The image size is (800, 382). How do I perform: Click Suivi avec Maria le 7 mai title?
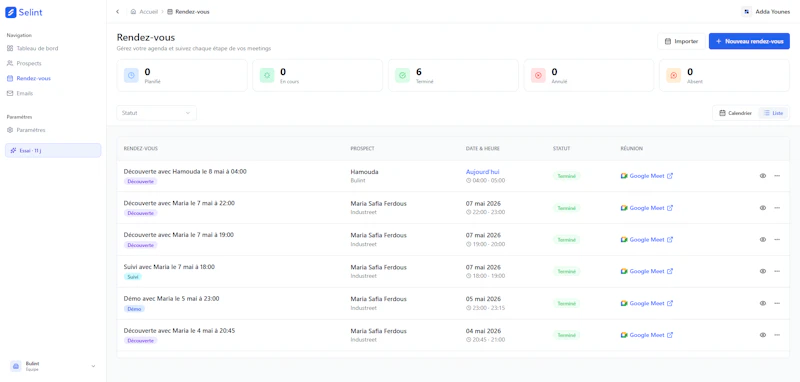[169, 267]
